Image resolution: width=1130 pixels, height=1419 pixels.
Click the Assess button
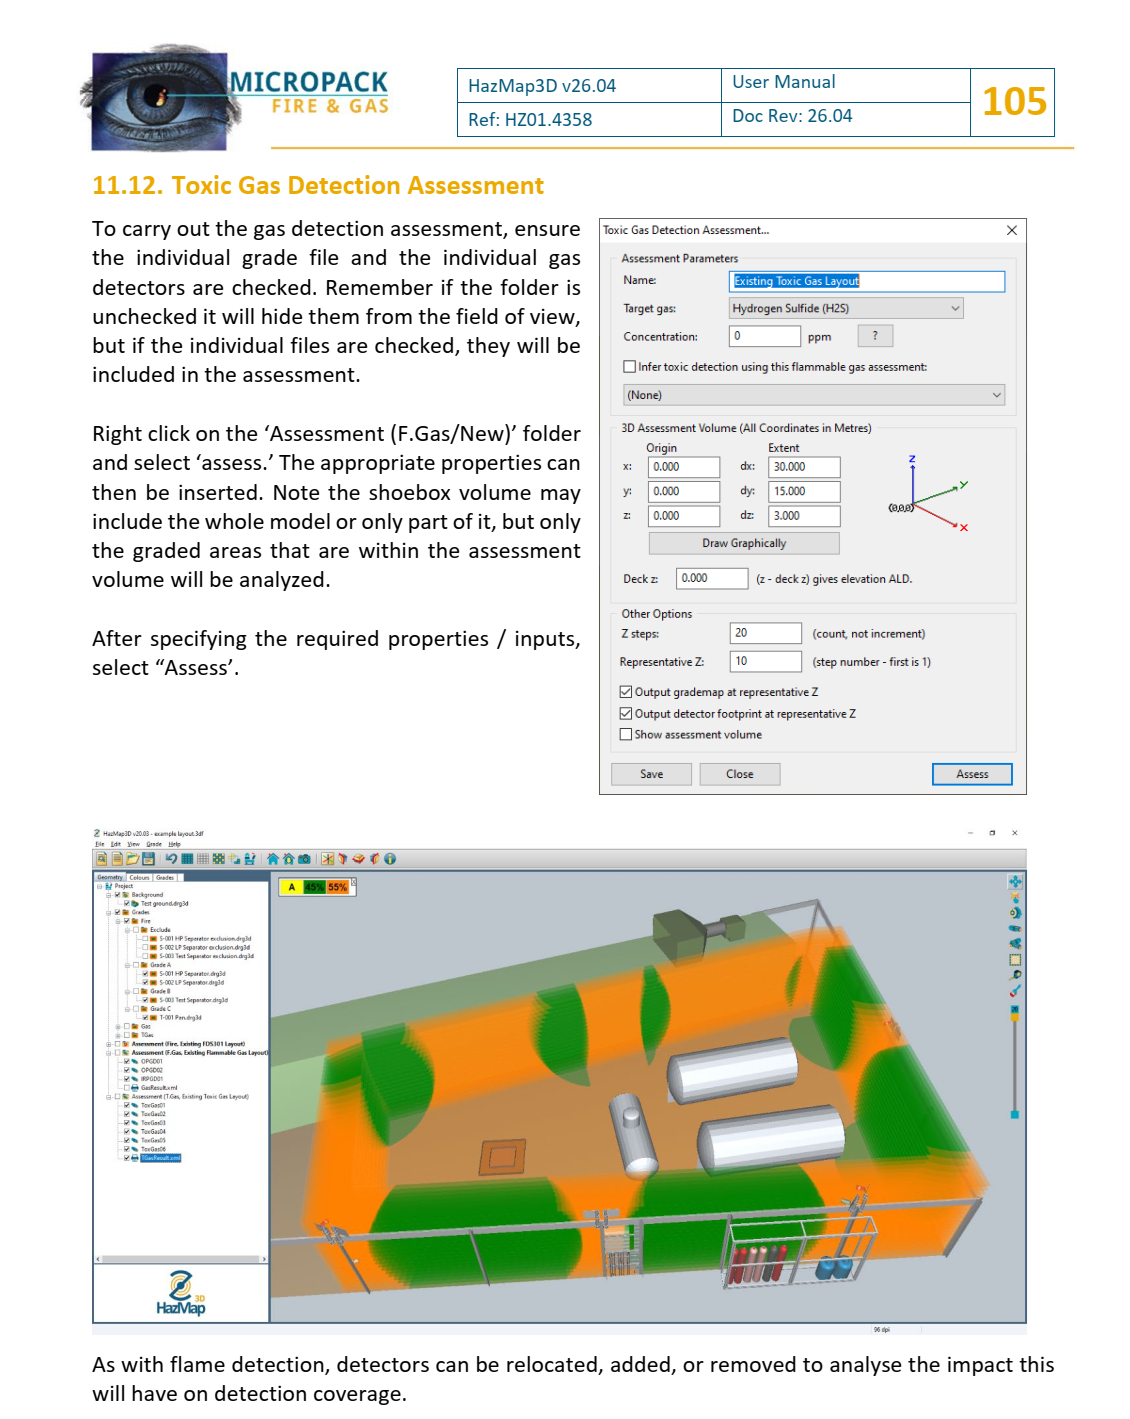click(x=972, y=774)
